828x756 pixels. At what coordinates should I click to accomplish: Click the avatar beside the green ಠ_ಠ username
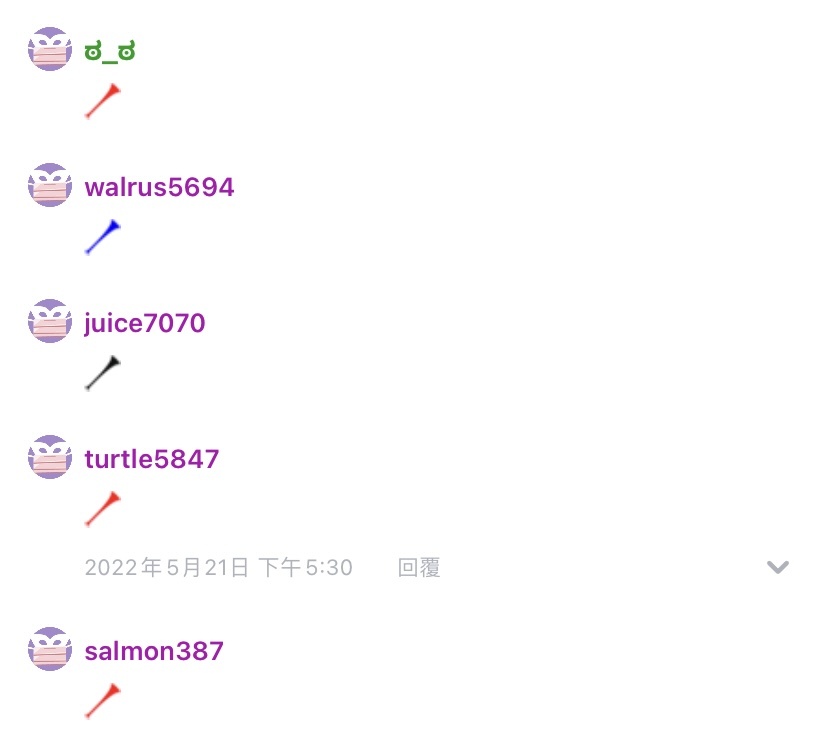(50, 49)
